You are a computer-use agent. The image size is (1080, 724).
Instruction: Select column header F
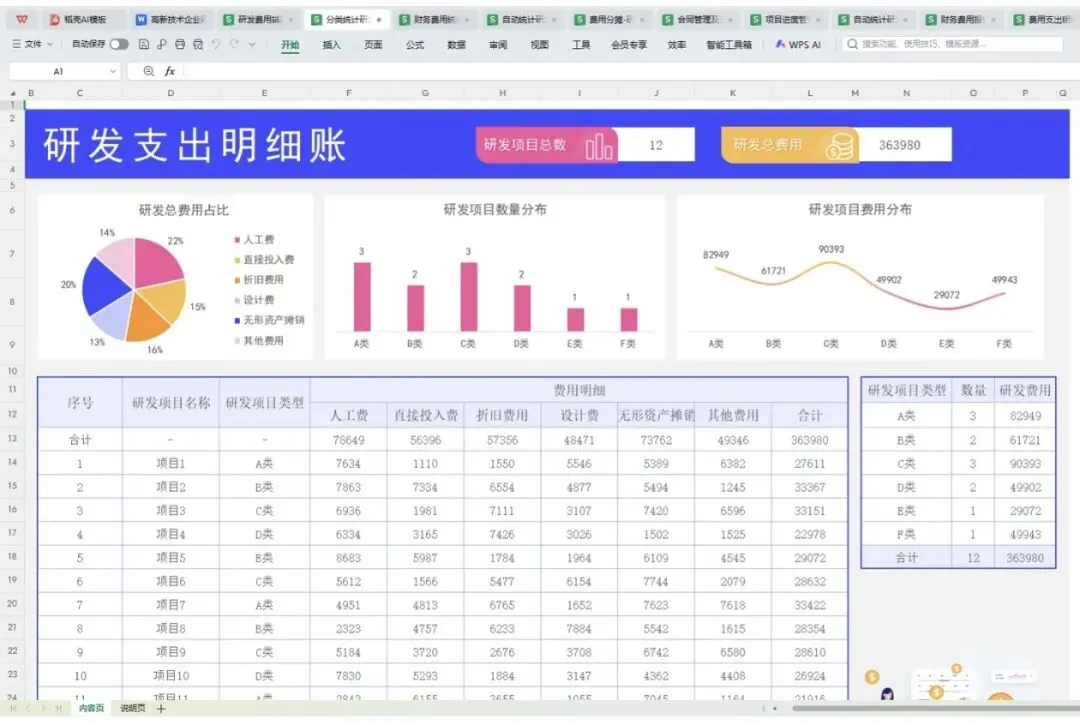[x=349, y=93]
